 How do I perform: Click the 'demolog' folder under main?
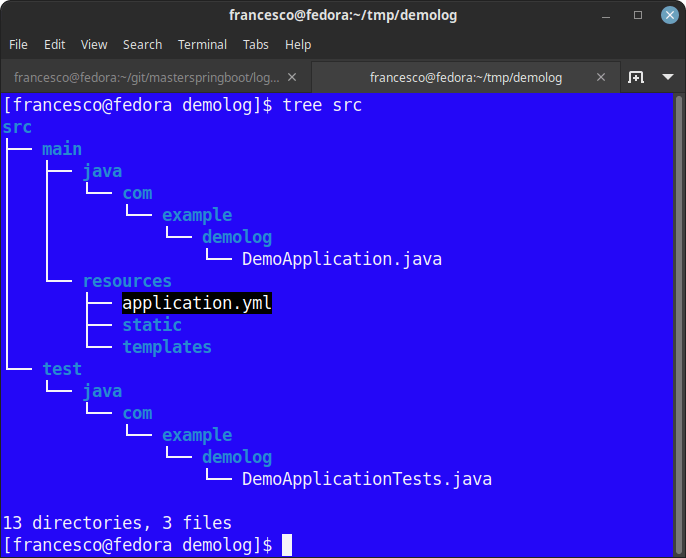[237, 237]
